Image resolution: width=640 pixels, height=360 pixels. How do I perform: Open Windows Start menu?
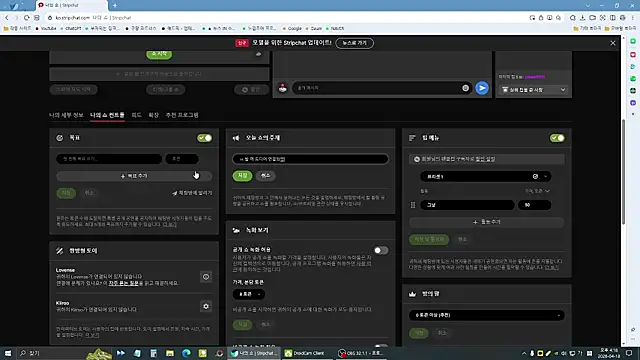tap(8, 353)
